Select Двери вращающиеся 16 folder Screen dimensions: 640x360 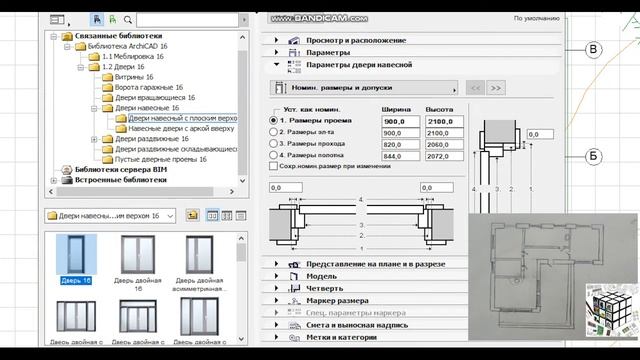point(155,98)
